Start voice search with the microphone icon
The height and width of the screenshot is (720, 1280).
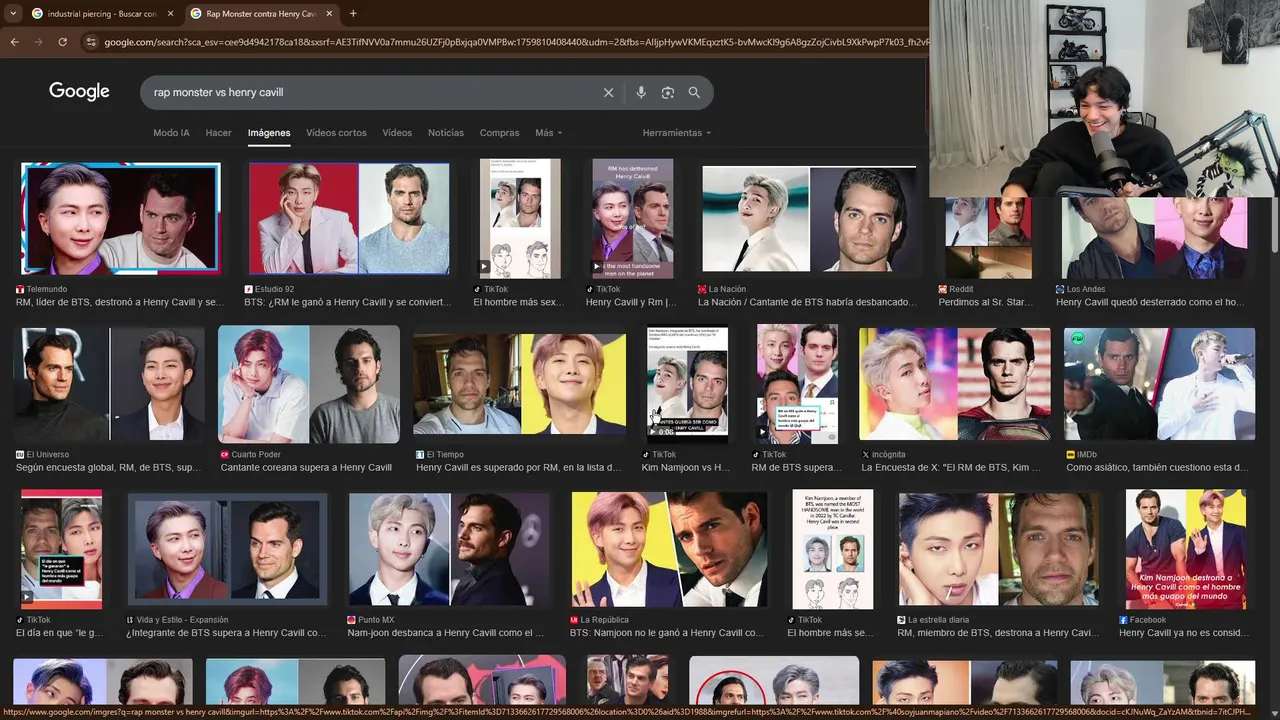click(641, 92)
